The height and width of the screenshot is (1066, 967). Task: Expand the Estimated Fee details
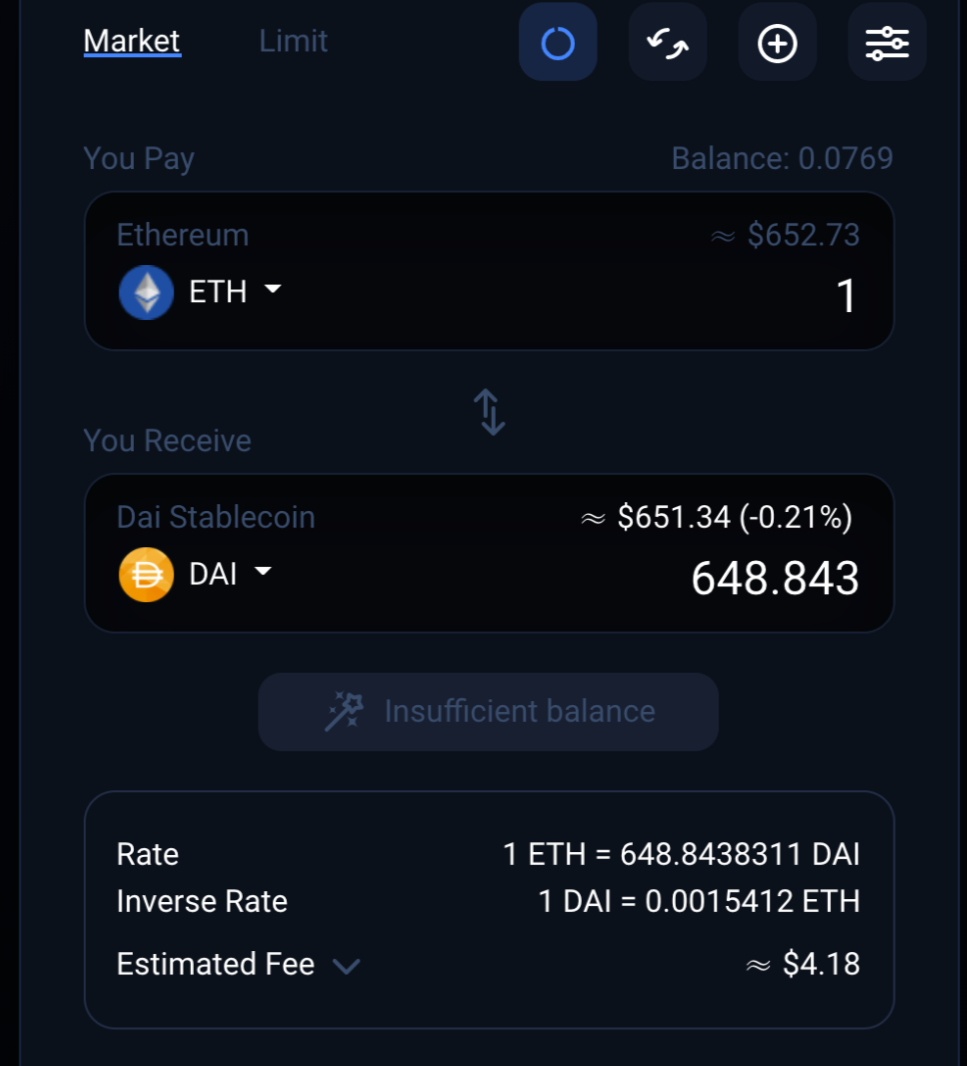(x=346, y=966)
